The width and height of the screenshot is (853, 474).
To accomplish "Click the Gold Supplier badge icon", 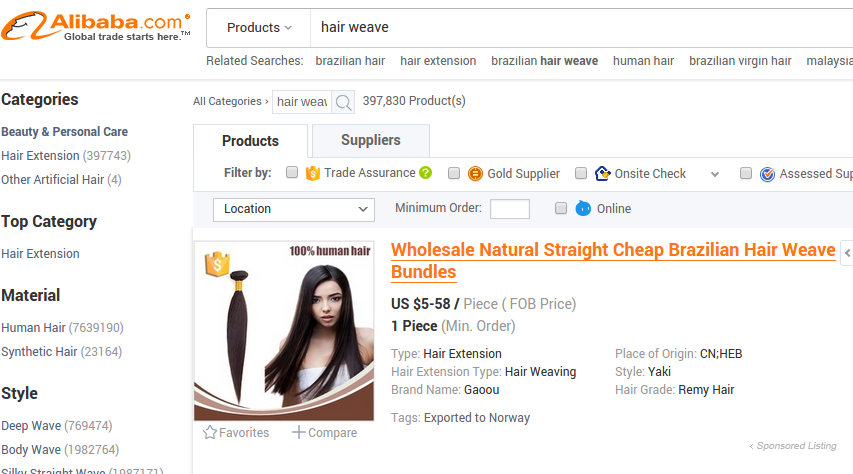I will coord(475,173).
